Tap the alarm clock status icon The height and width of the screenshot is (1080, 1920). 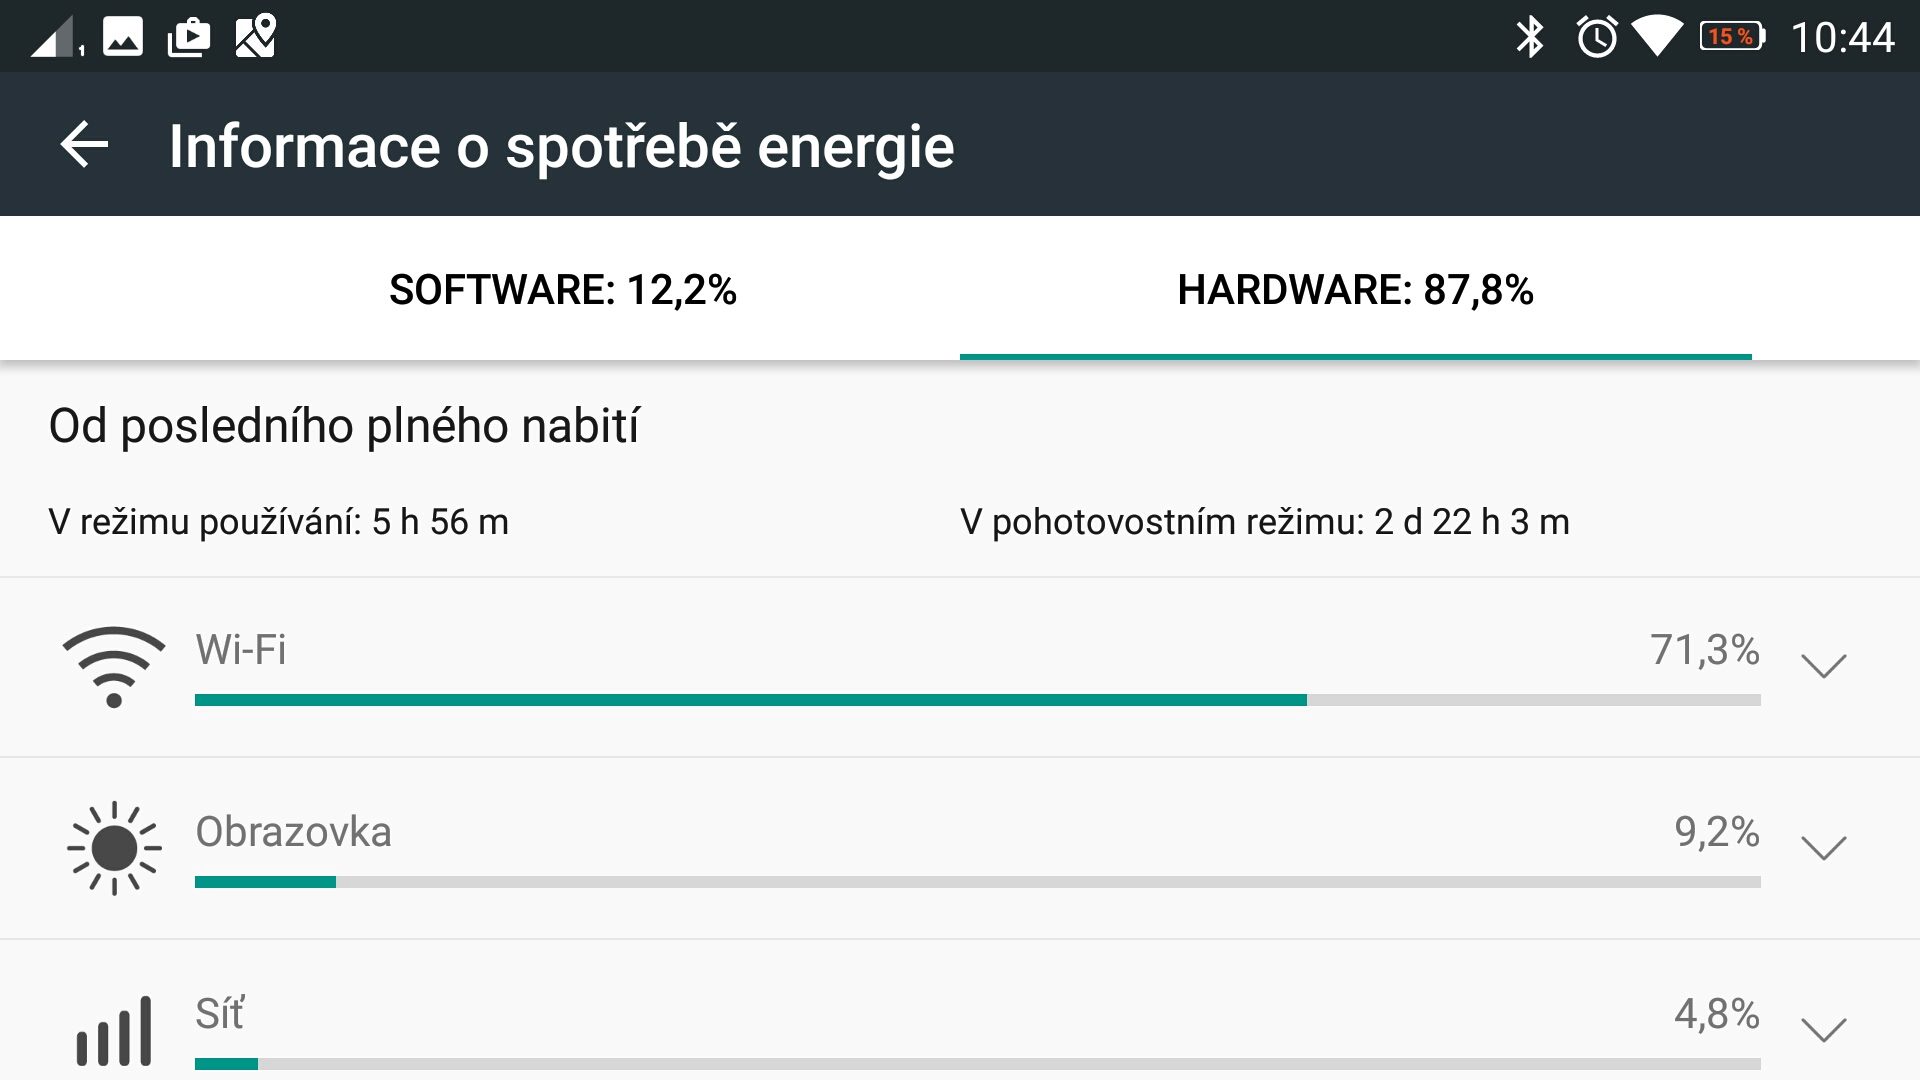[1597, 37]
